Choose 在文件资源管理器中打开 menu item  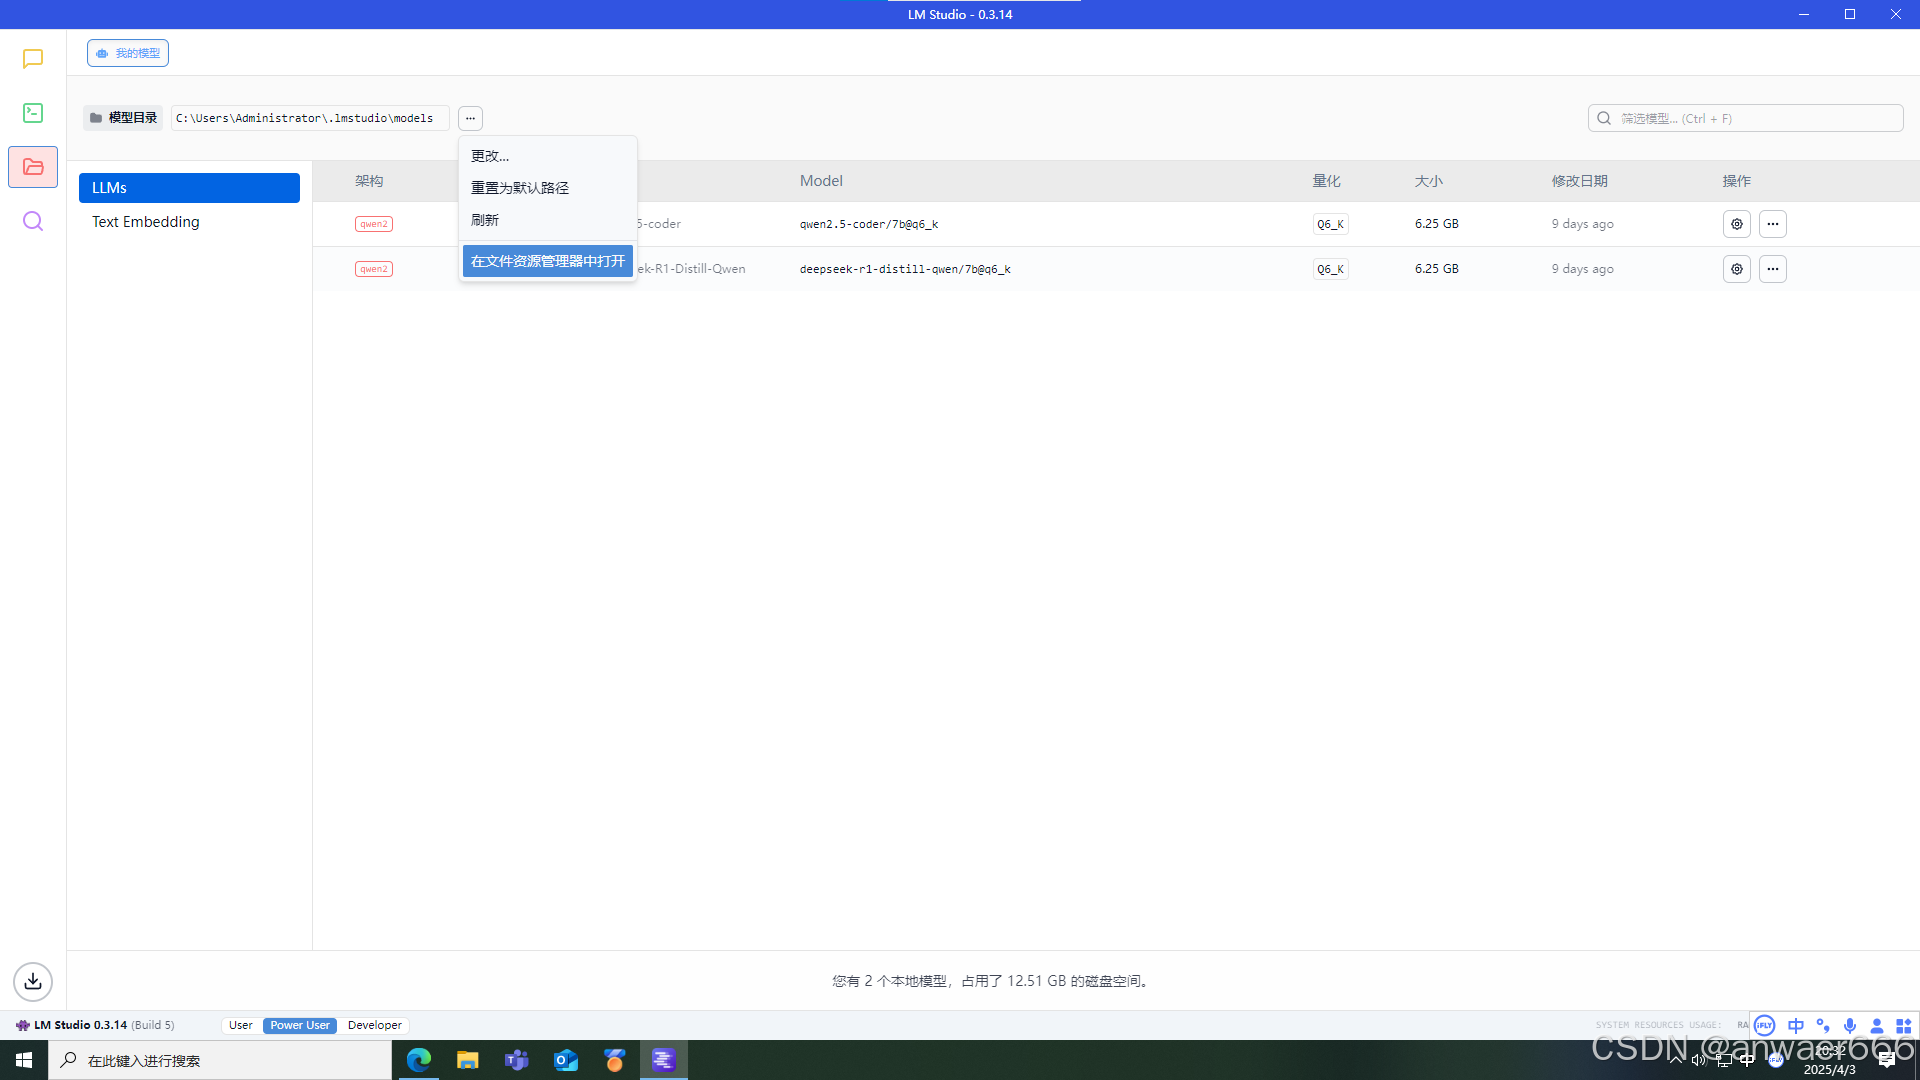click(x=548, y=261)
